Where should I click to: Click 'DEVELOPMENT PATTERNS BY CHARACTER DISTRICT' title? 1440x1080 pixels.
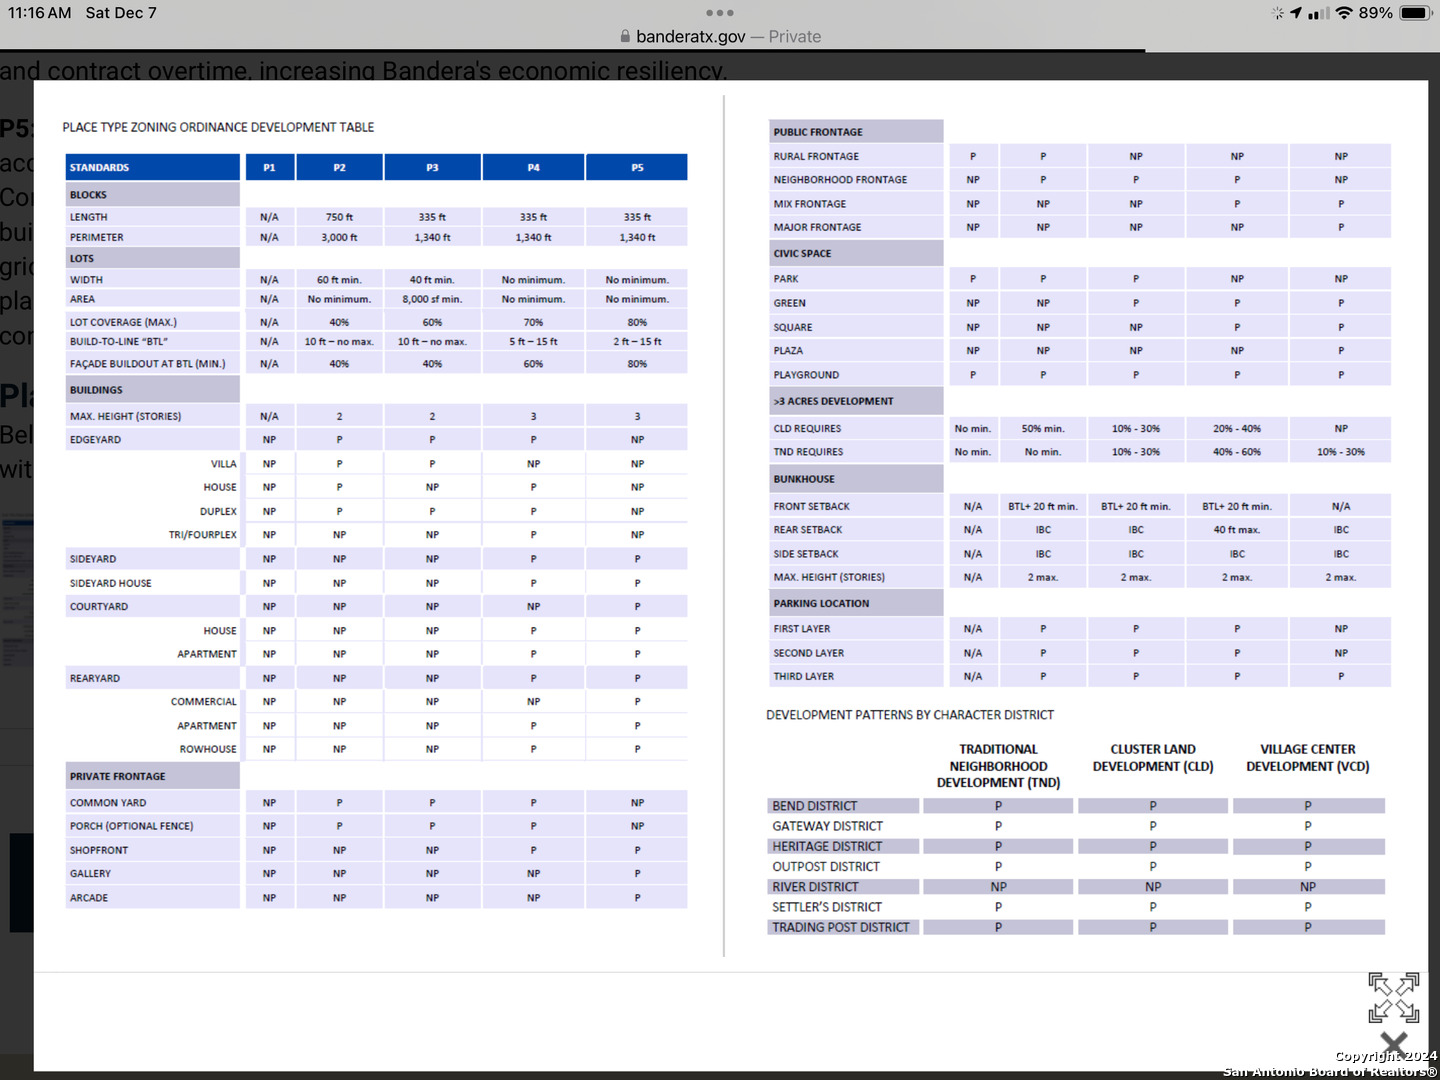coord(910,715)
